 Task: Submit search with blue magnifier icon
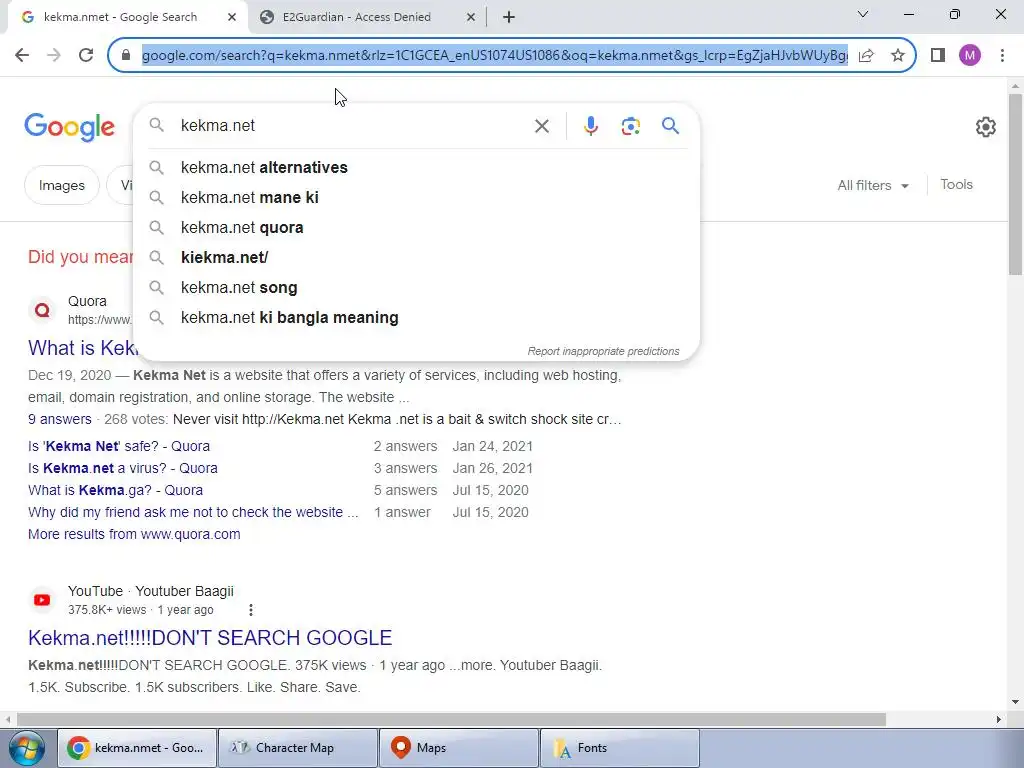(x=670, y=125)
